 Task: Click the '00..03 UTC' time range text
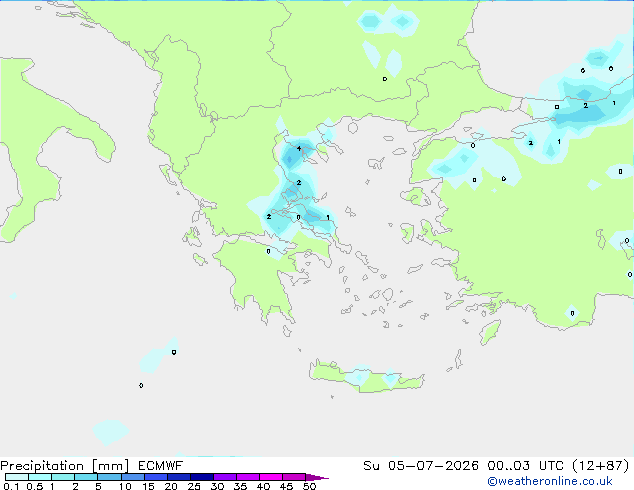[x=525, y=466]
